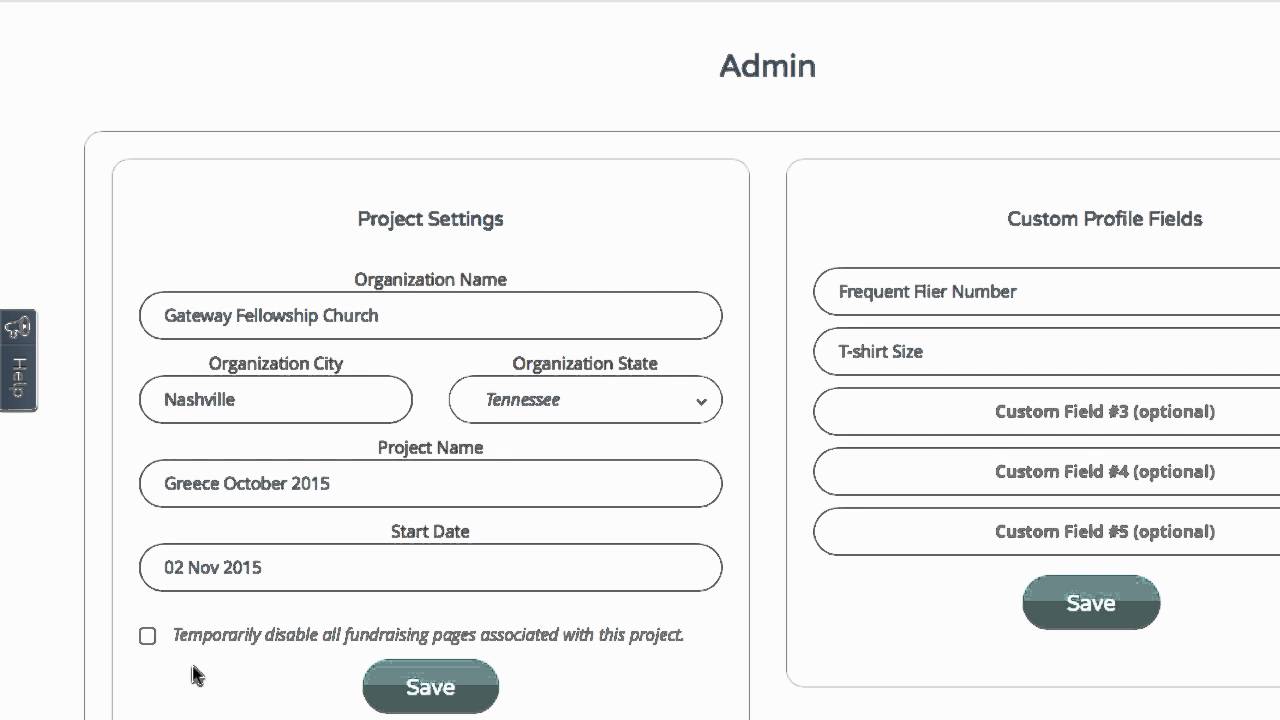Focus the Custom Field #3 input

click(x=1046, y=412)
